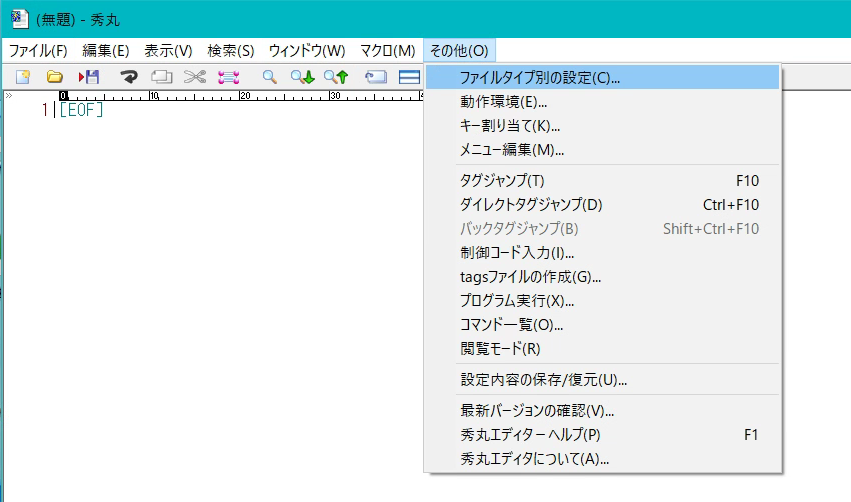Viewport: 851px width, 502px height.
Task: Open コマンド一覧(O)... list
Action: tap(602, 325)
